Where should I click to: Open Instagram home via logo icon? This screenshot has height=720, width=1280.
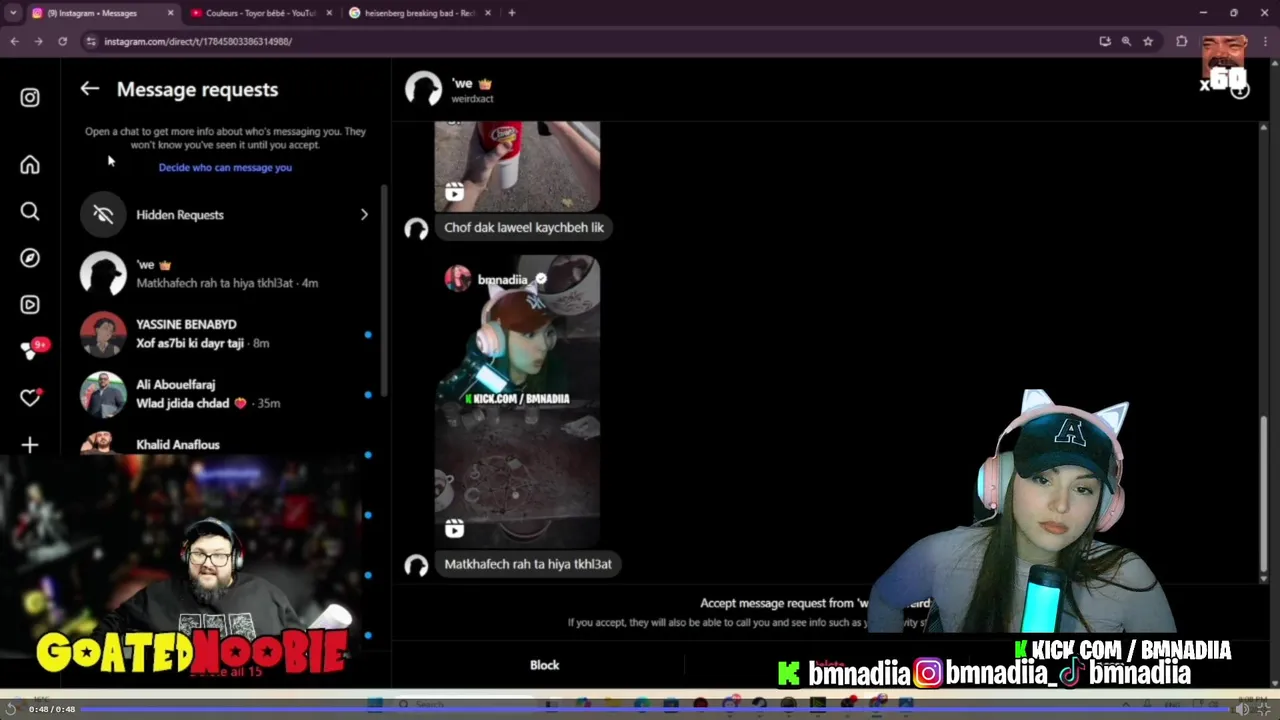pyautogui.click(x=30, y=97)
